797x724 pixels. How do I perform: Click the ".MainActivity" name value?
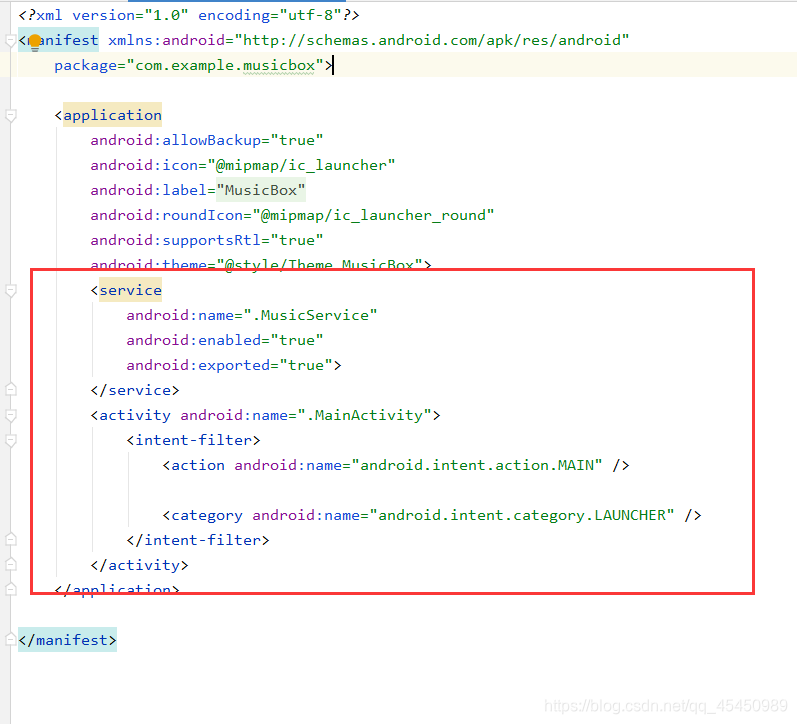364,415
